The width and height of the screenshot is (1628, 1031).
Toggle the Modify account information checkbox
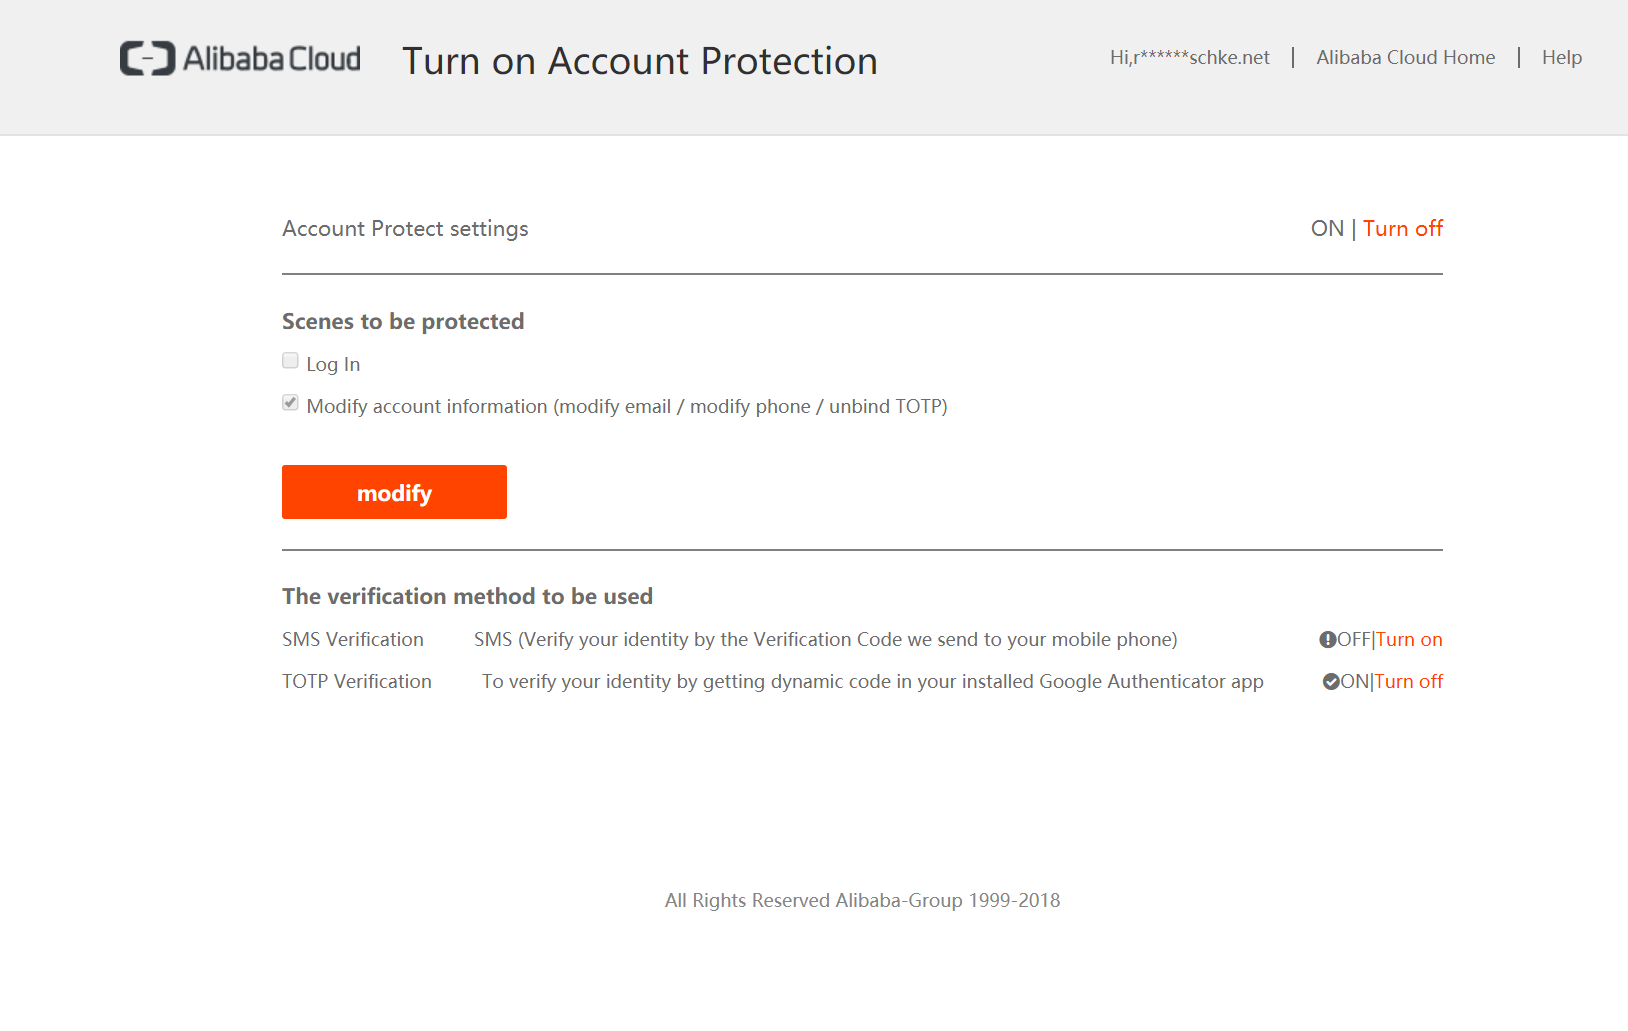[x=290, y=403]
